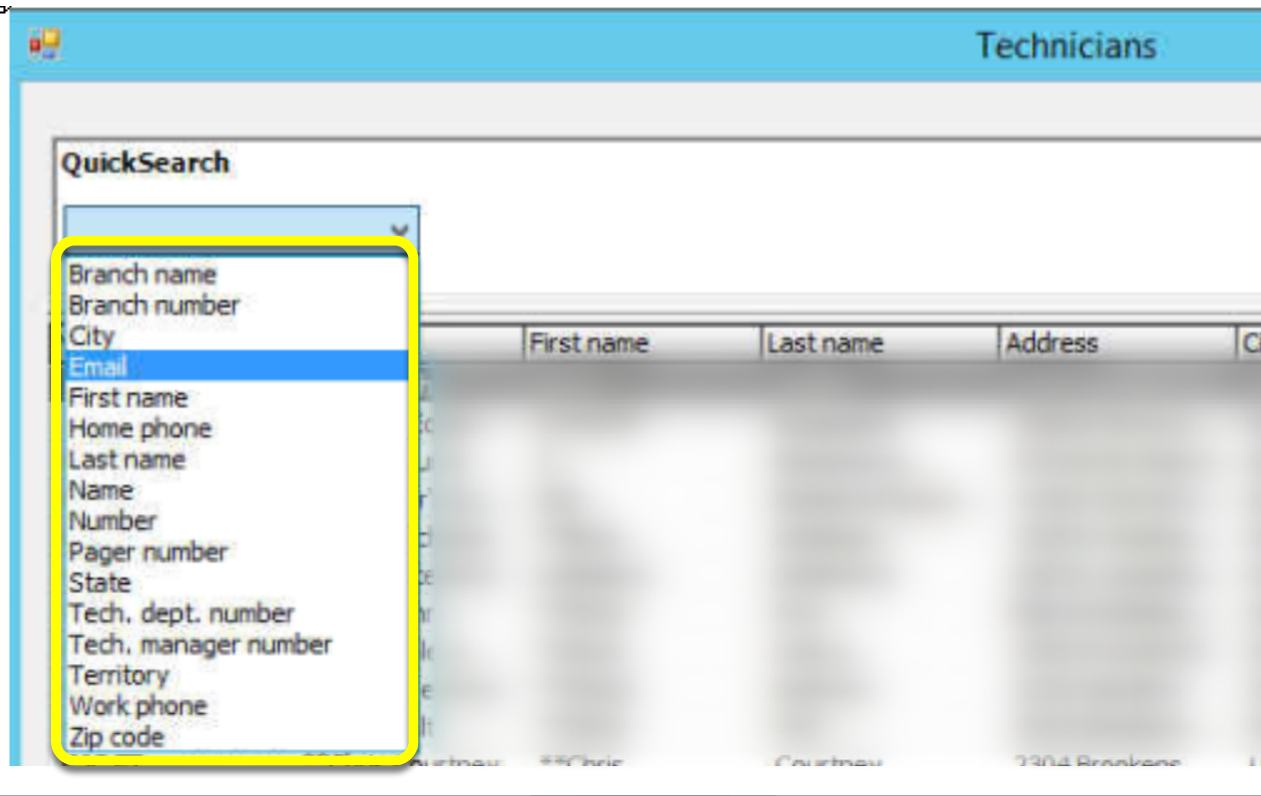
Task: Select the Zip code option
Action: [x=236, y=737]
